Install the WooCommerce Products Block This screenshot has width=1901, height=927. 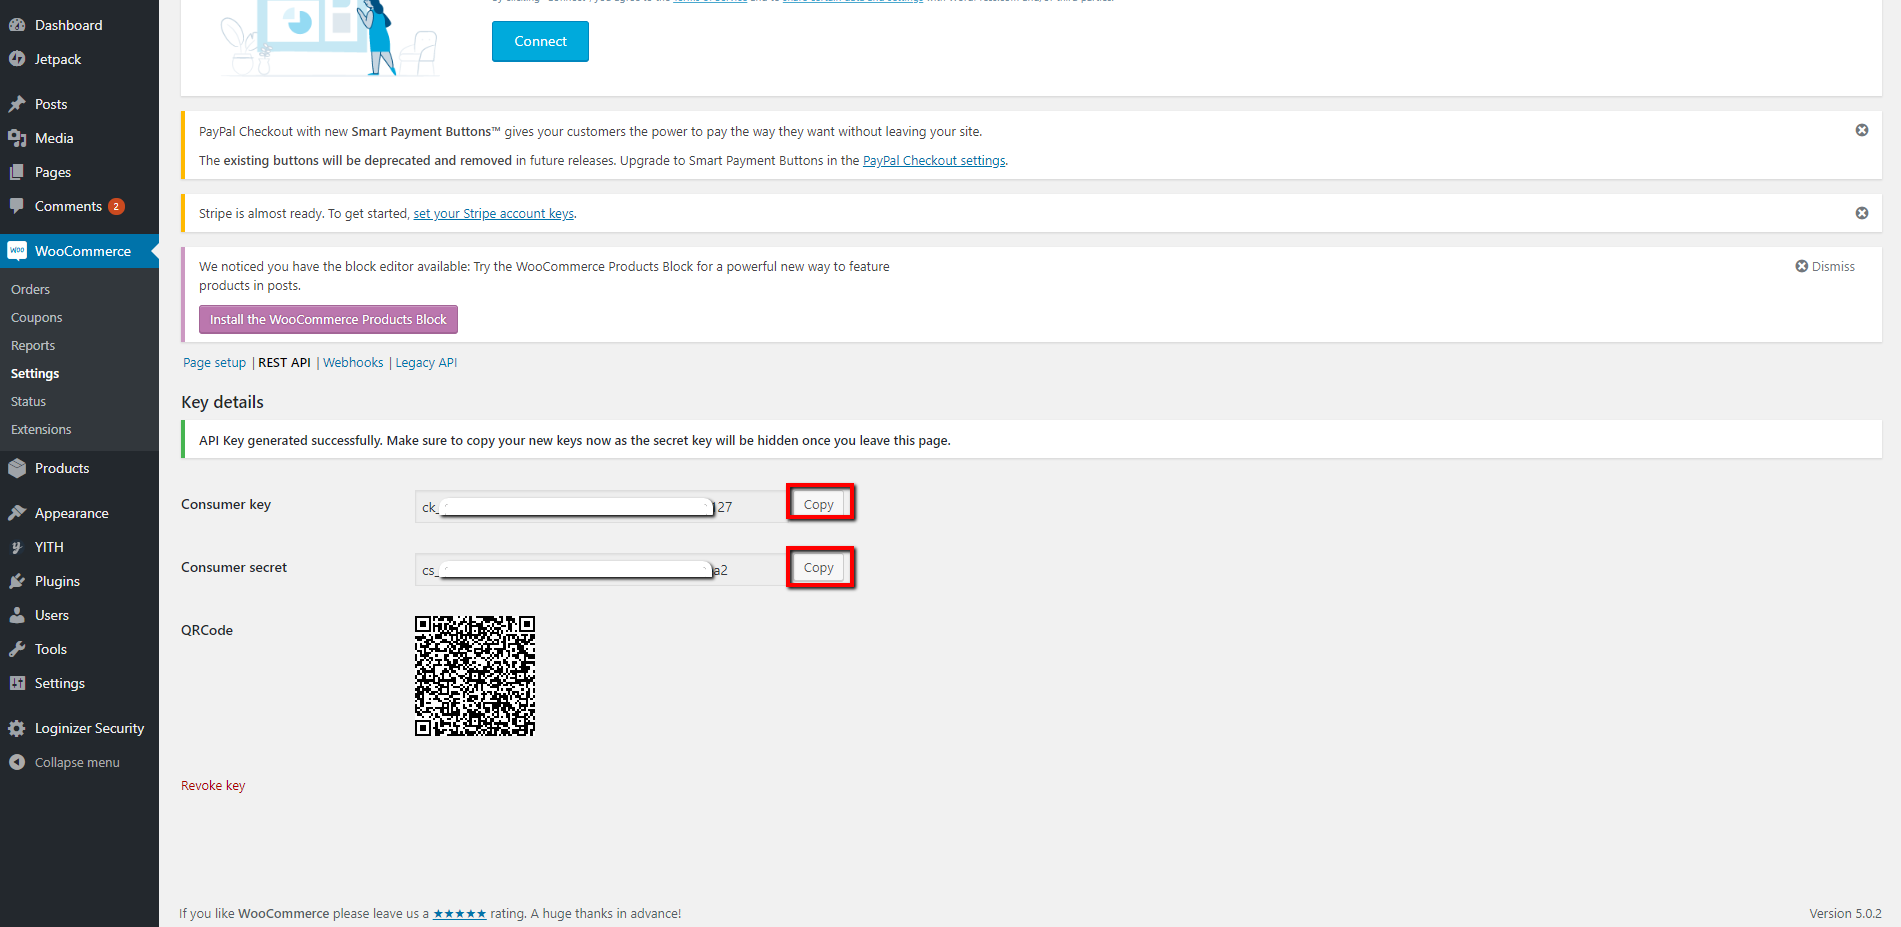click(328, 319)
